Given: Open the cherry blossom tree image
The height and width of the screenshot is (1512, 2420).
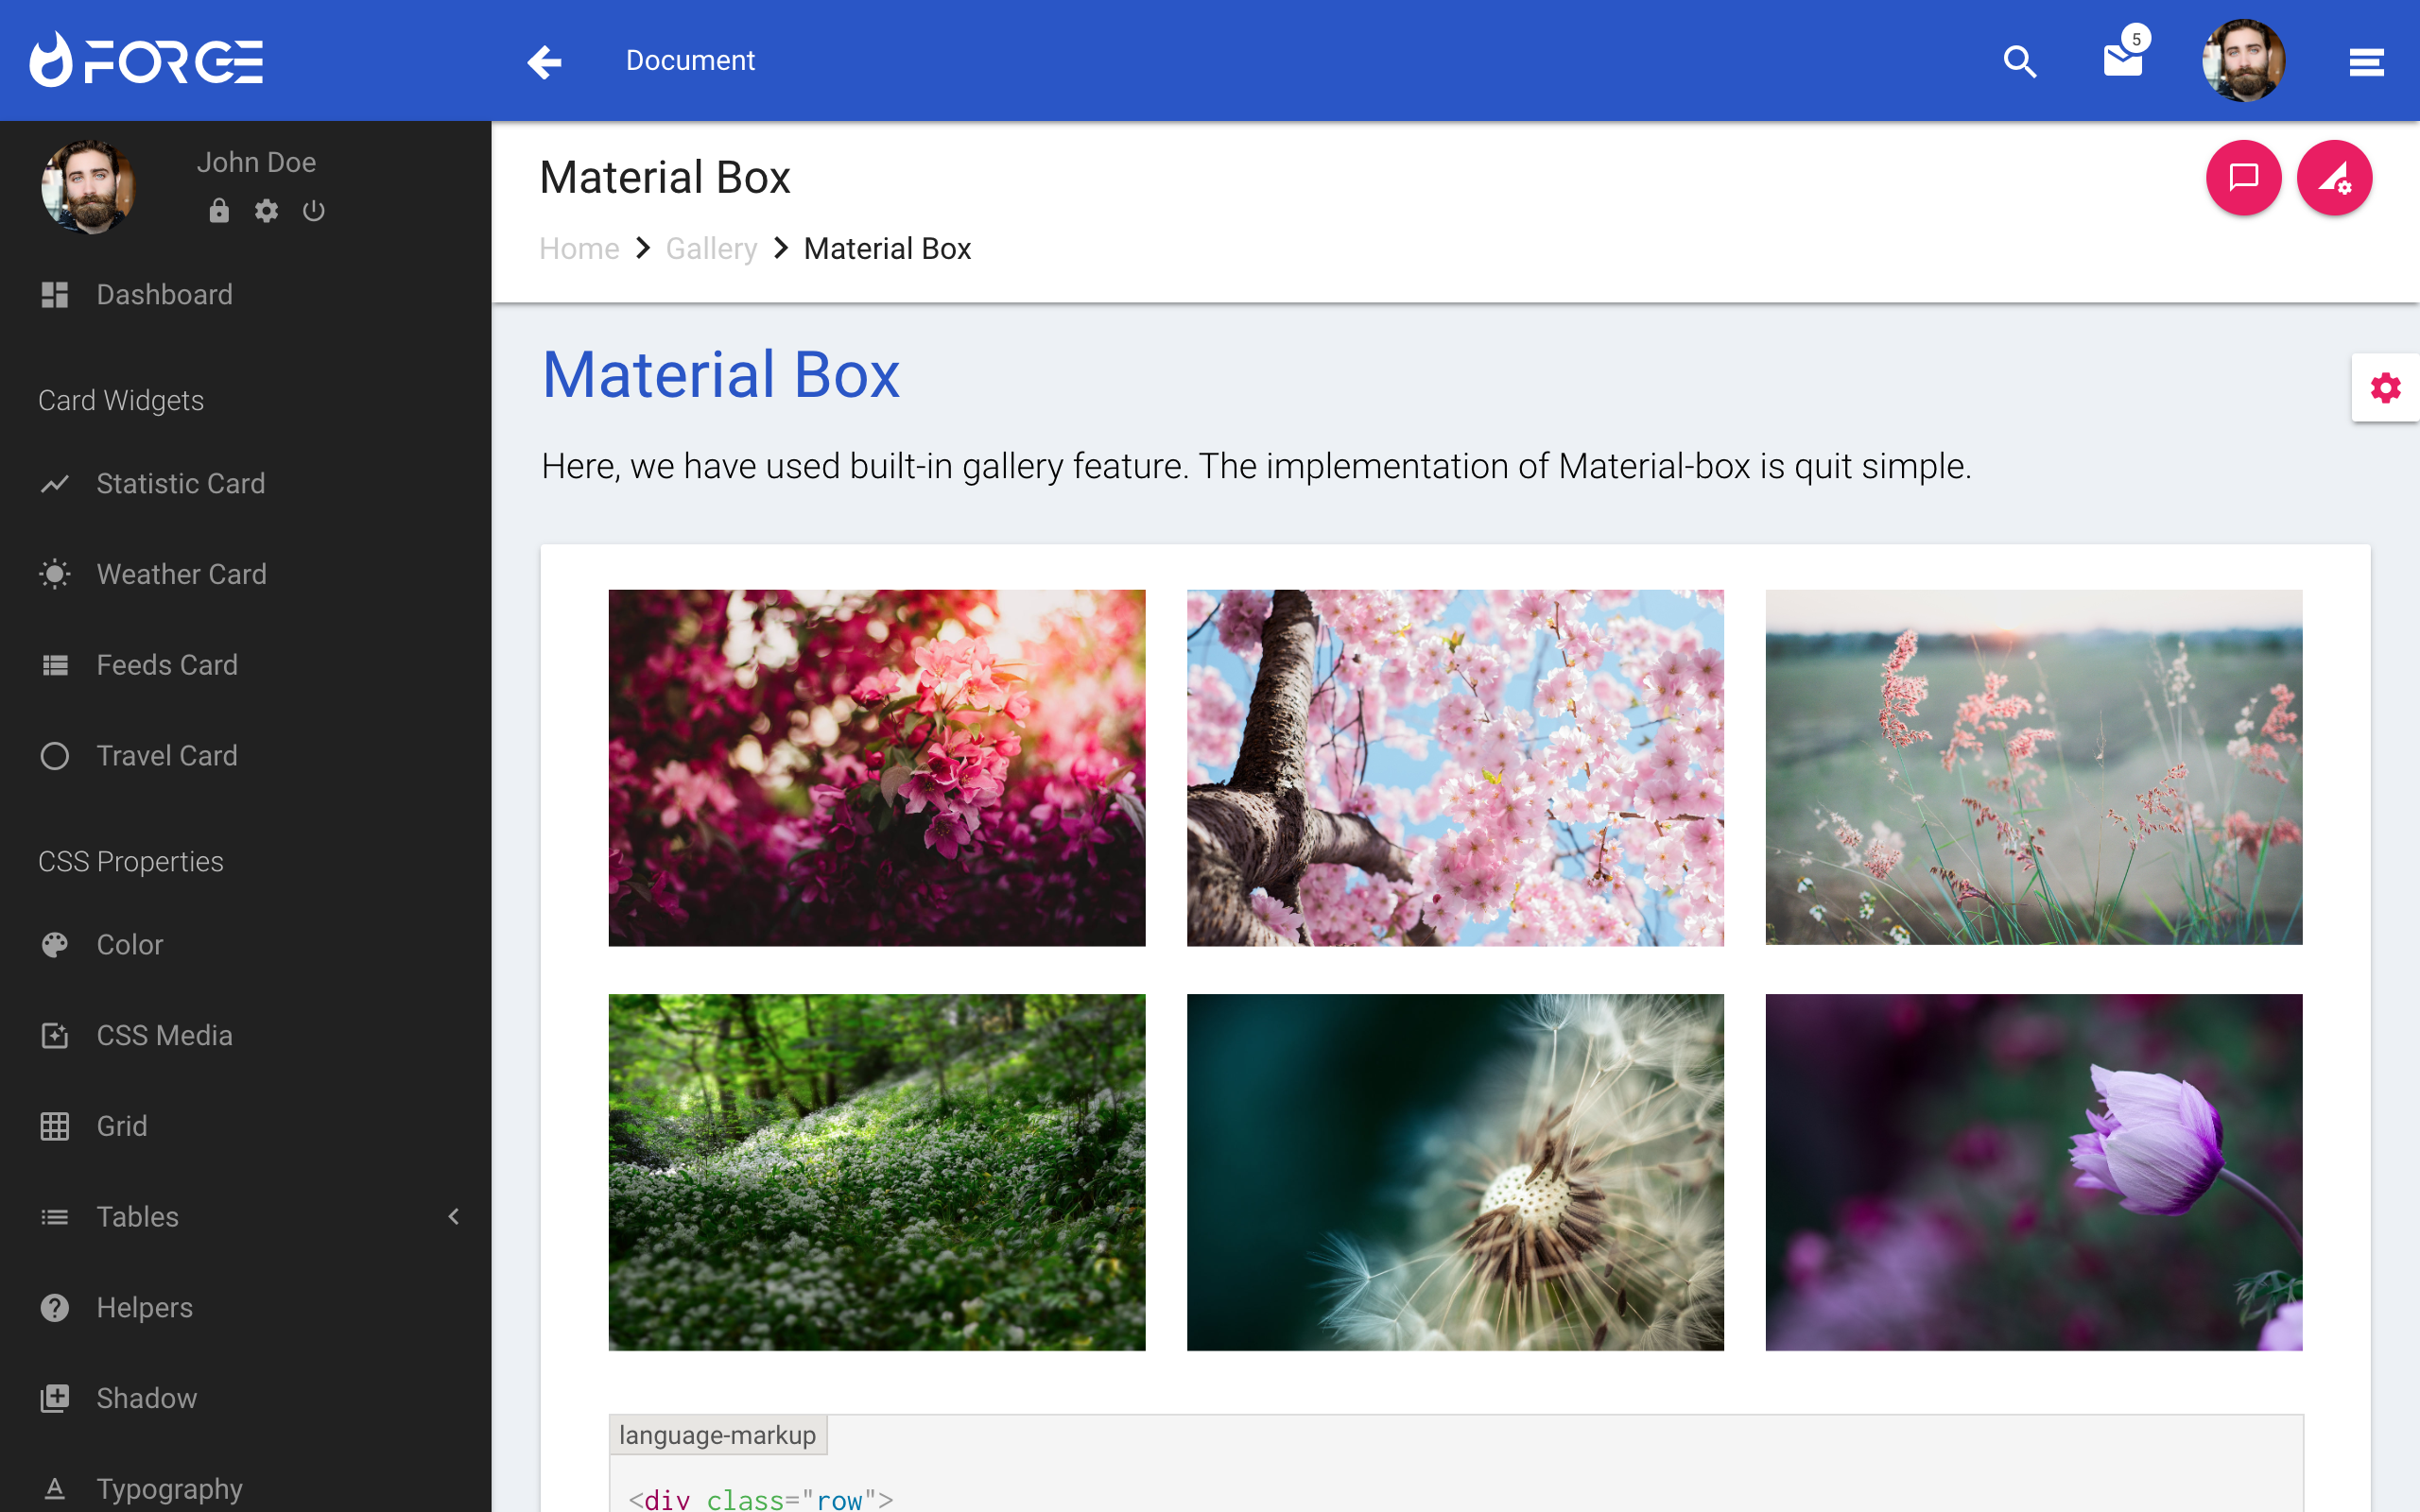Looking at the screenshot, I should 1455,767.
